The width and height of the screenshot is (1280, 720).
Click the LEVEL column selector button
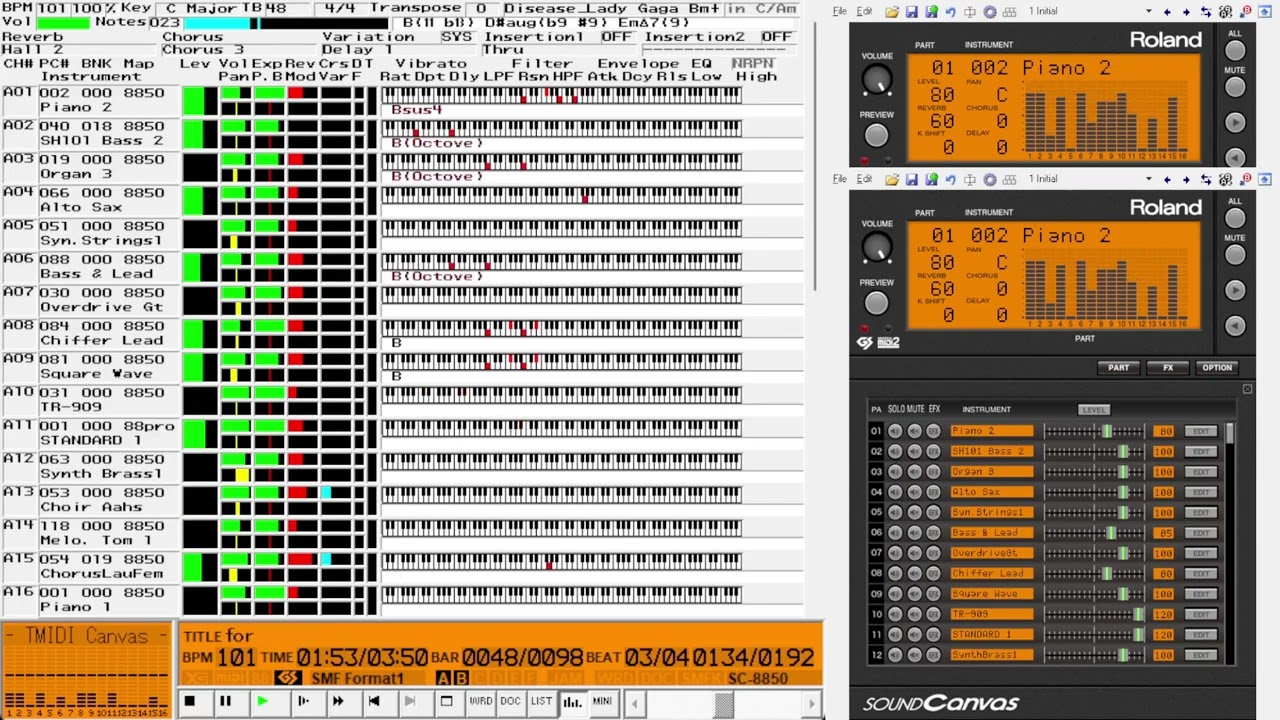[1093, 409]
